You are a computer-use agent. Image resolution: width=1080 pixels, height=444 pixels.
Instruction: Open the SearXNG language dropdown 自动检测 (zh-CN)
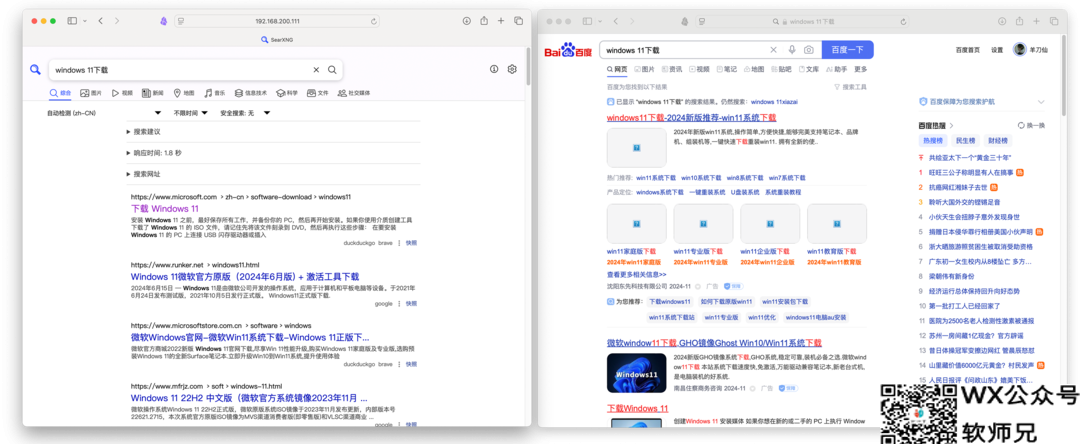[103, 113]
